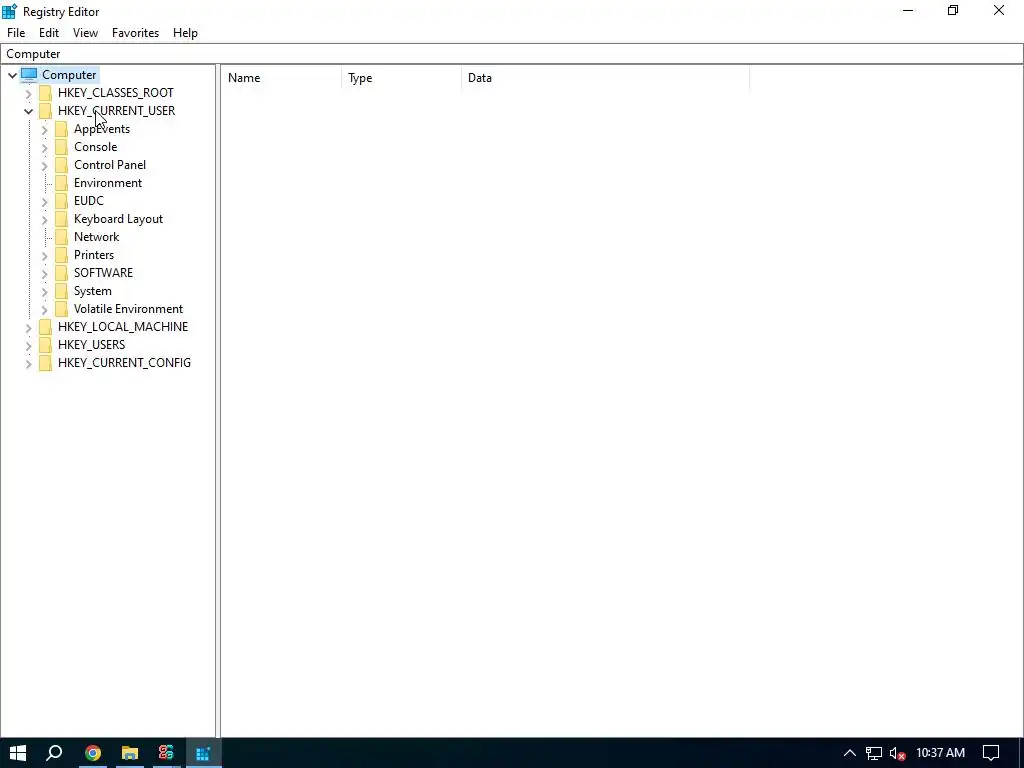The image size is (1024, 768).
Task: Click the System folder icon
Action: coord(61,291)
